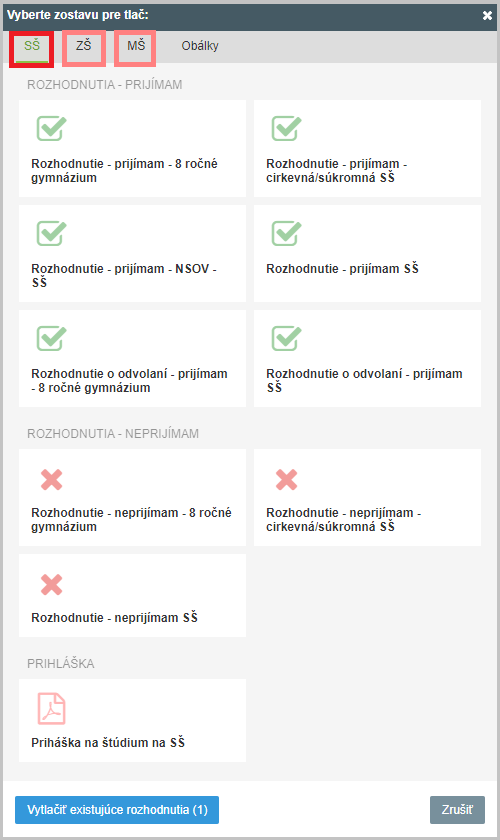The image size is (500, 840).
Task: Click red X icon for neprijímam cirkevná/súkromná SŠ
Action: tap(286, 479)
